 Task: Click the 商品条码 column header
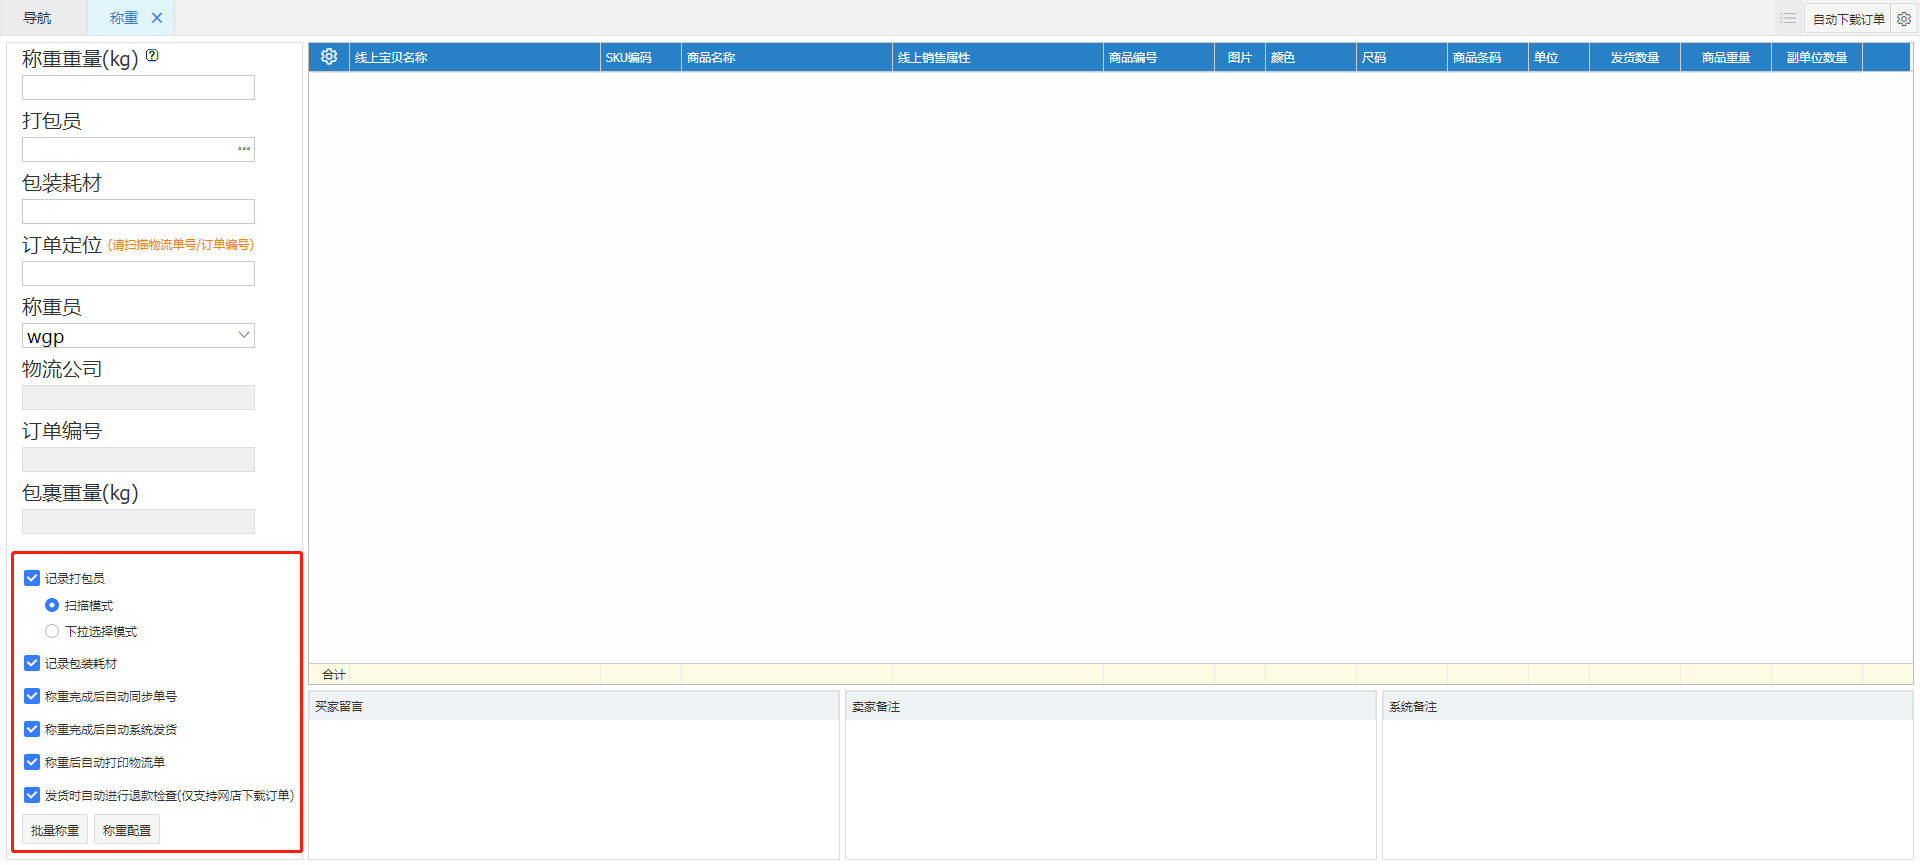click(1487, 57)
